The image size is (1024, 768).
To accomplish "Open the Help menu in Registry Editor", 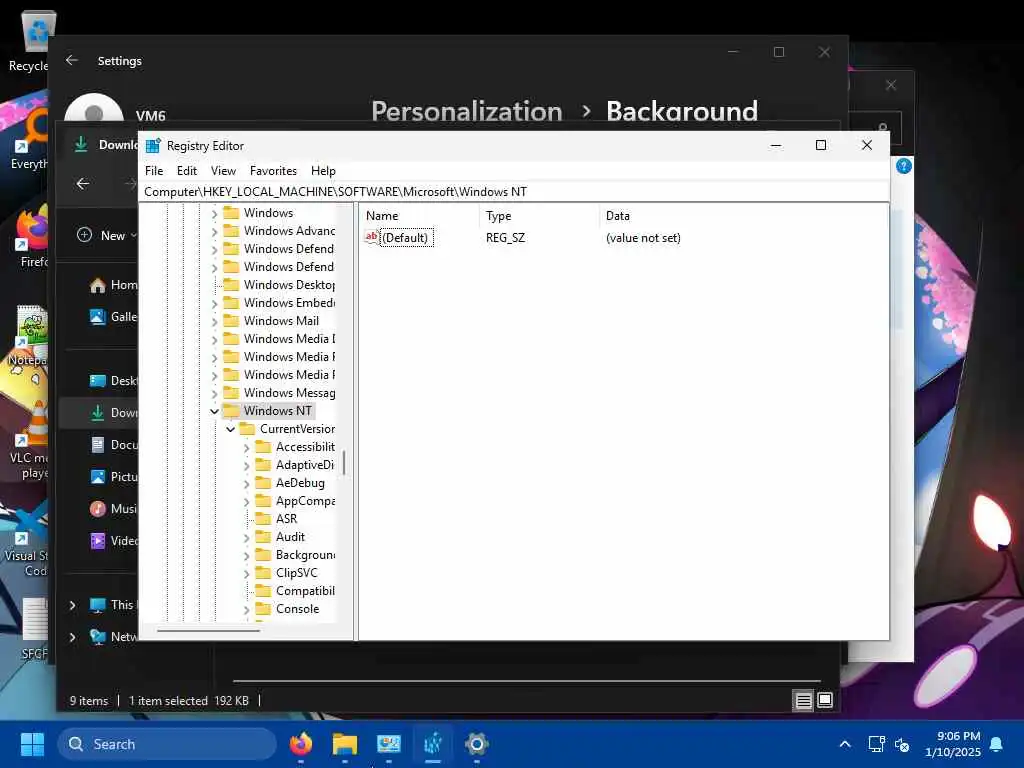I will pos(323,170).
